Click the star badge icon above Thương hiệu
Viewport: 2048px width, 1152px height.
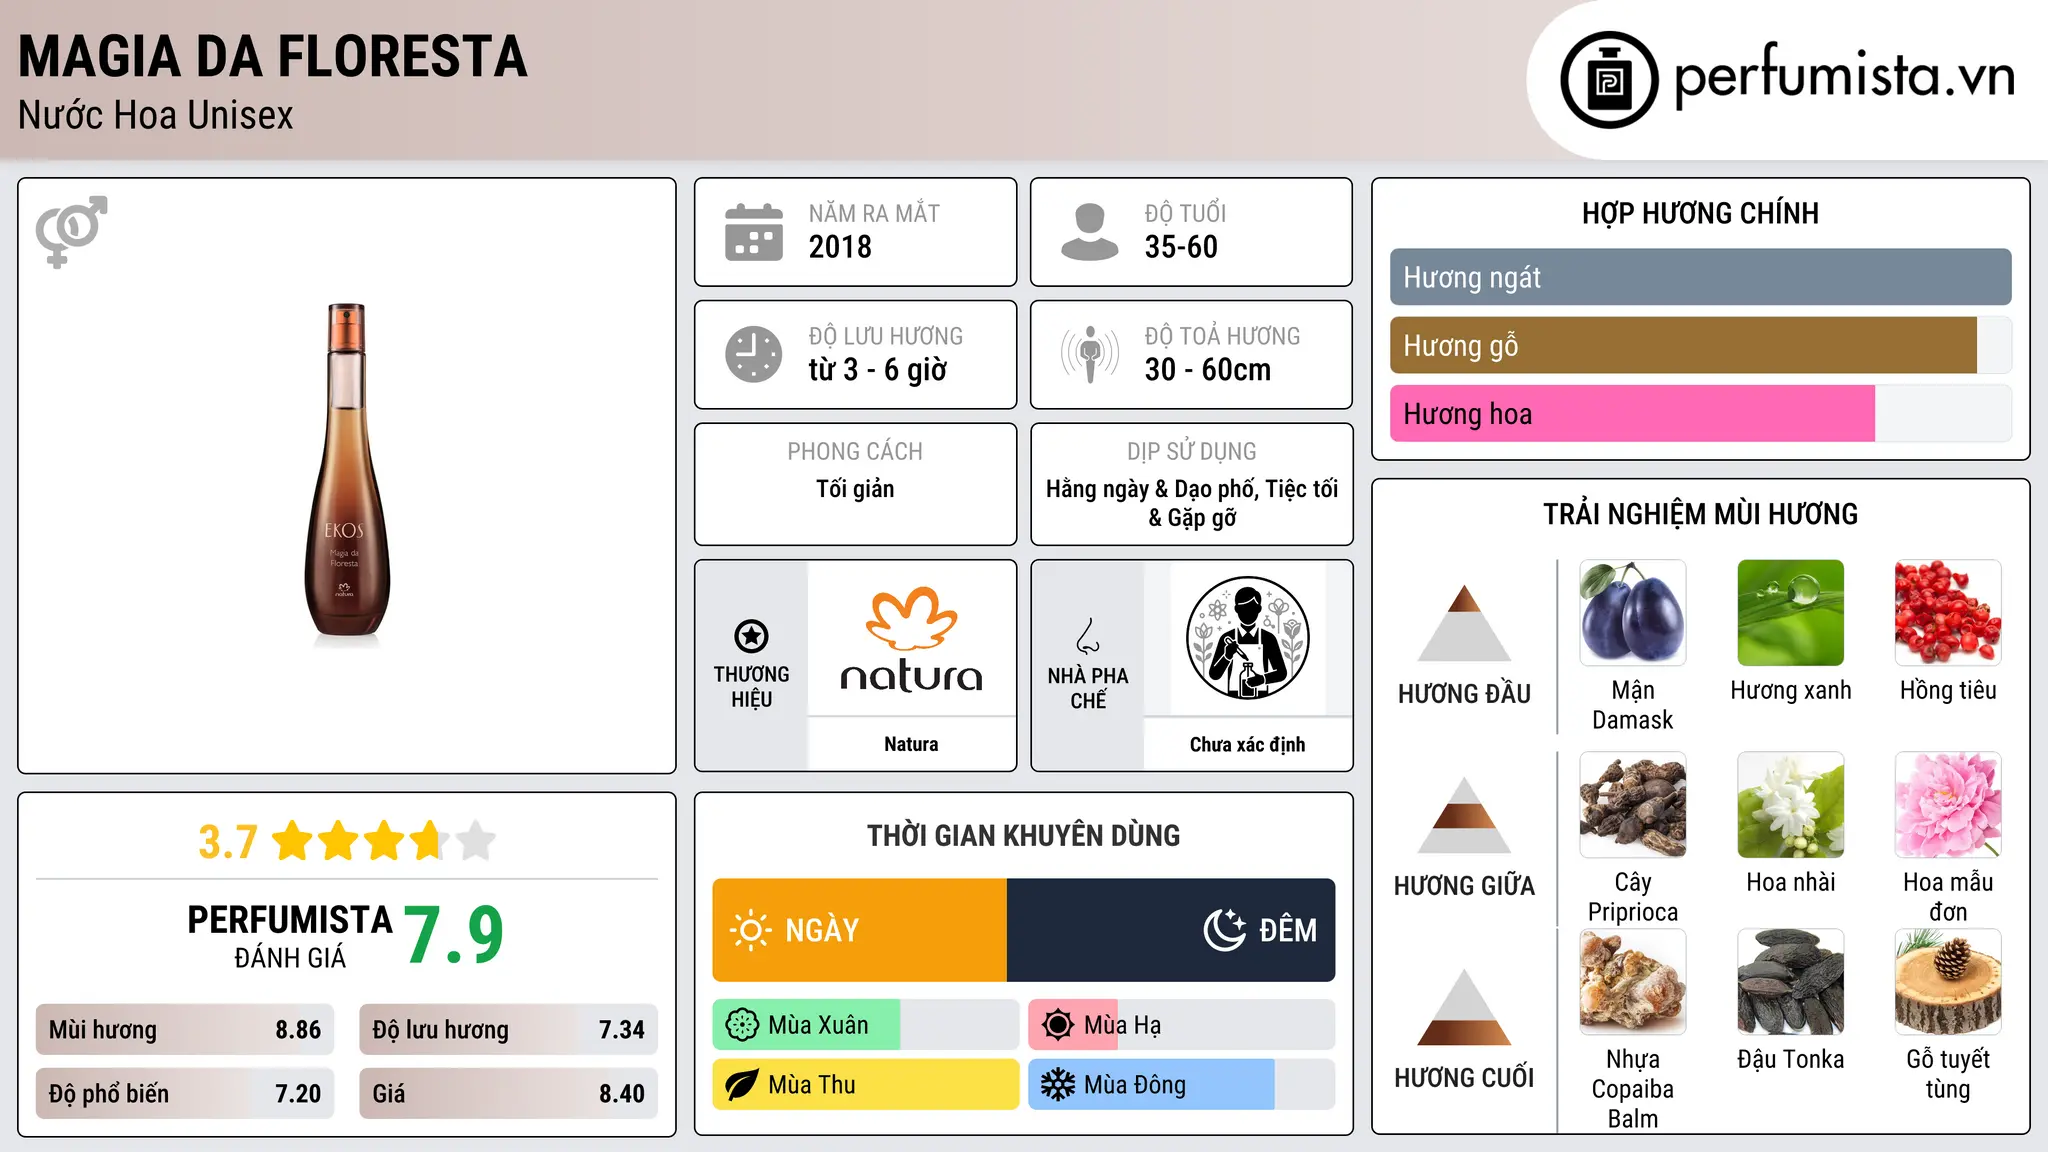click(x=751, y=636)
